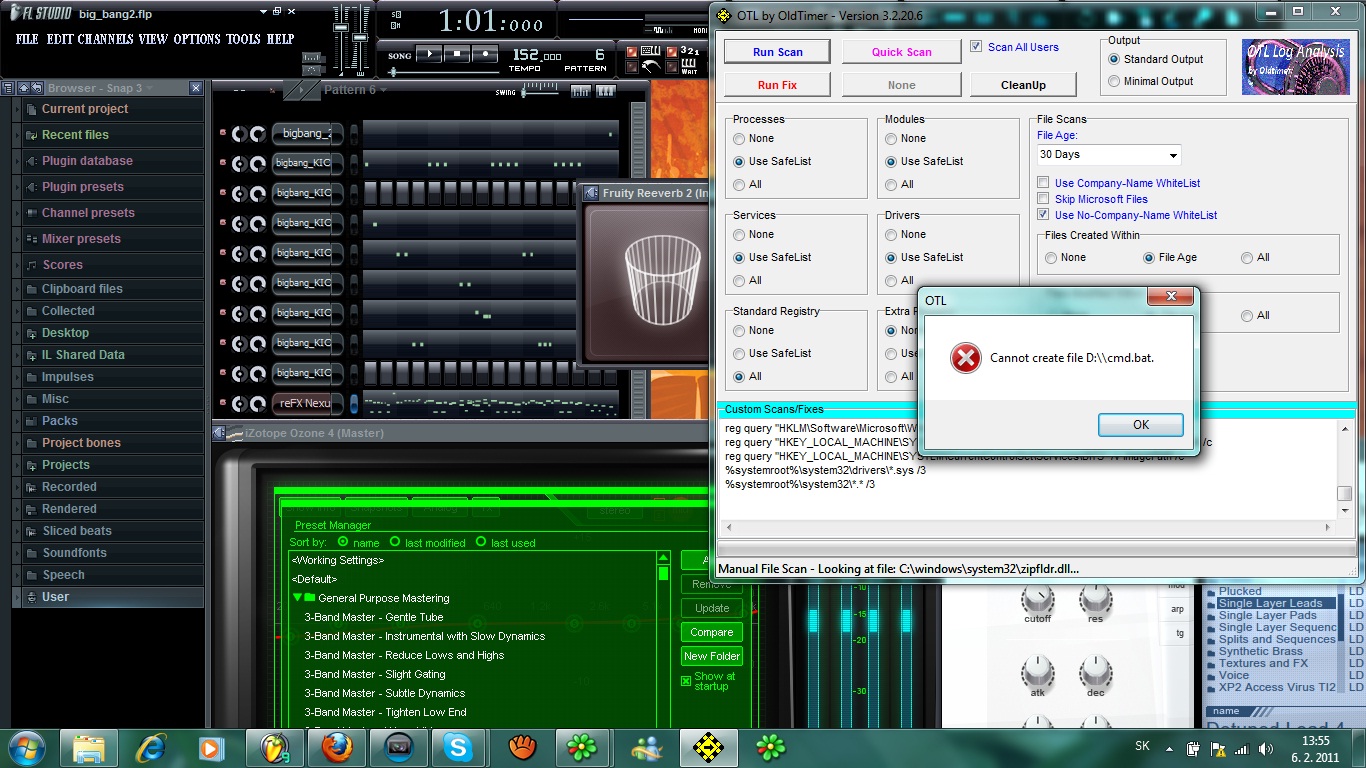Open Skype from the taskbar

[x=458, y=747]
